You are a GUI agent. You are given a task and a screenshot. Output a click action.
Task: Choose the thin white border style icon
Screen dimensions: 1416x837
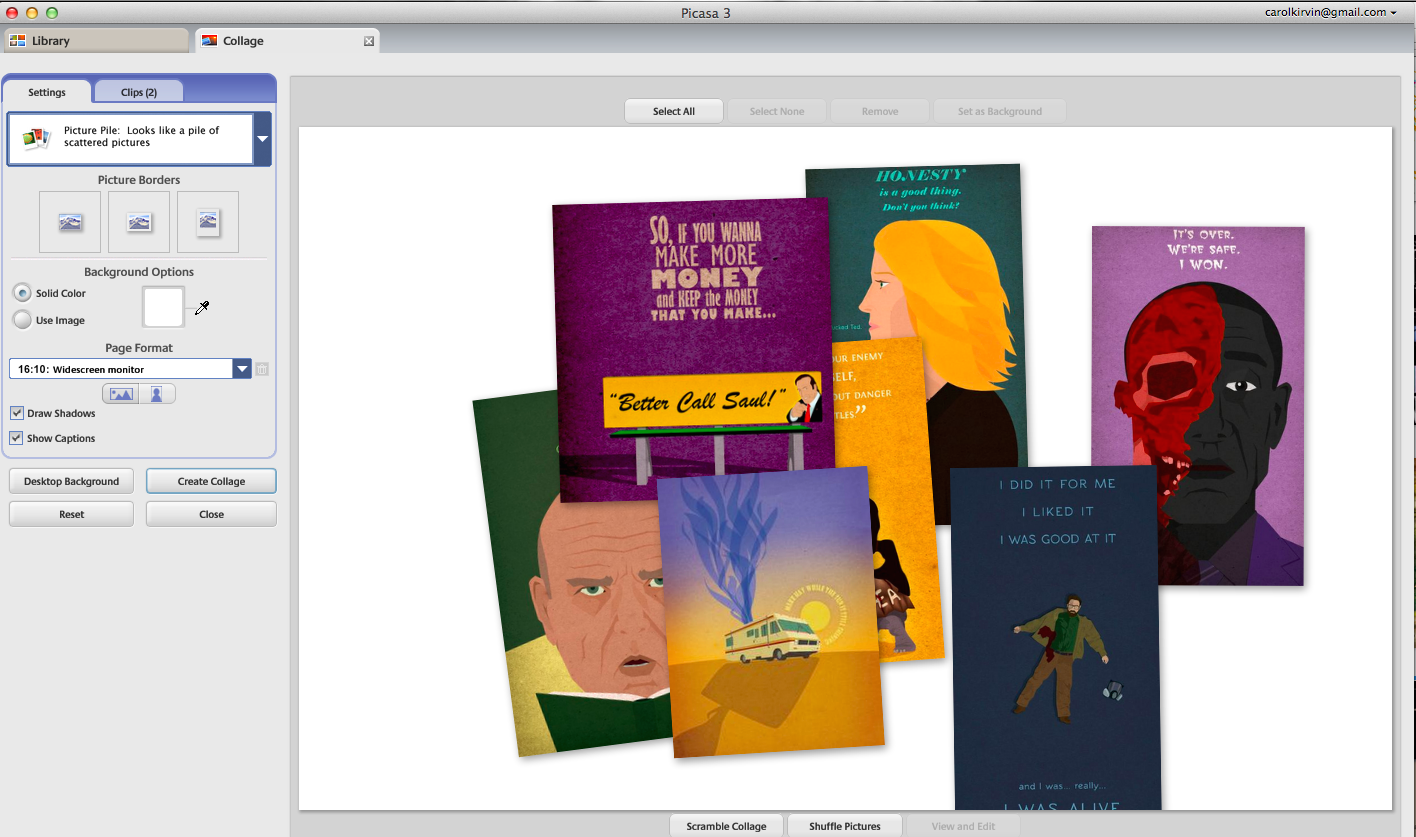point(139,222)
